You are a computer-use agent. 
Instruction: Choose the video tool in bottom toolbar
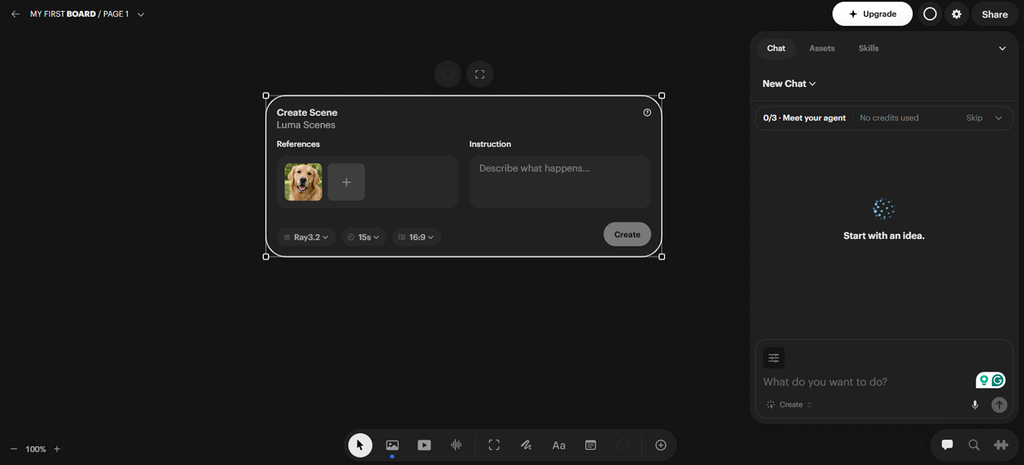click(424, 445)
